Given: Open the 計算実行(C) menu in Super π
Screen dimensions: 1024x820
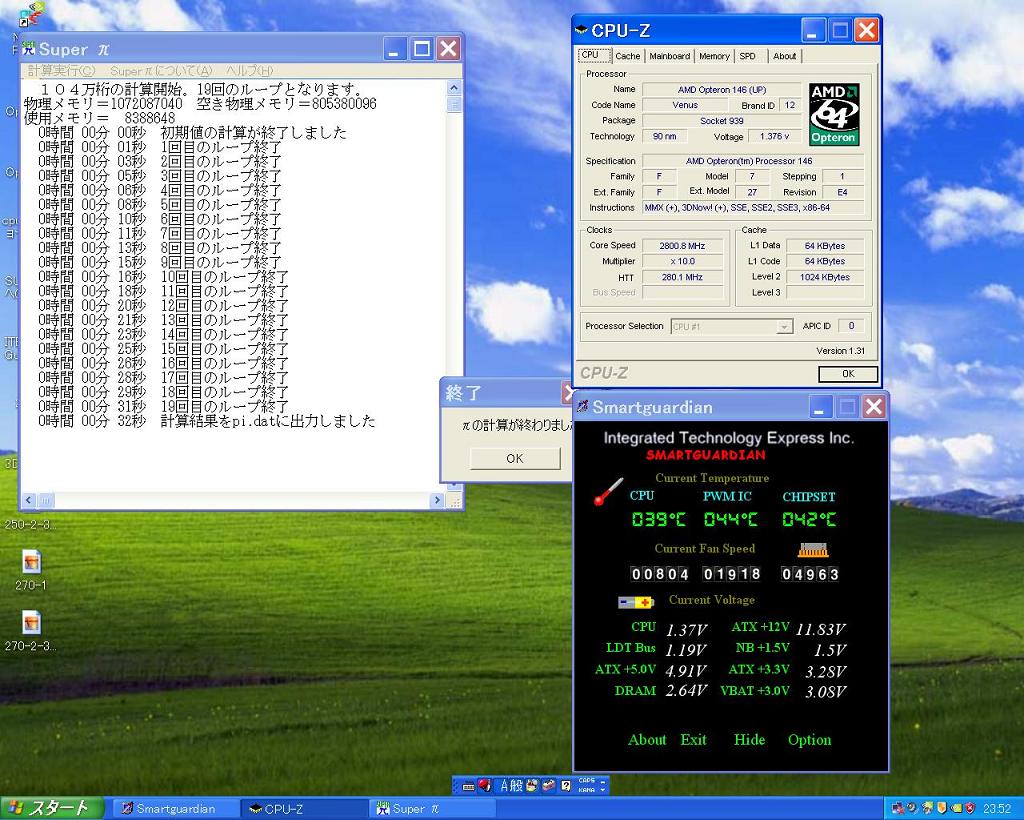Looking at the screenshot, I should click(61, 71).
